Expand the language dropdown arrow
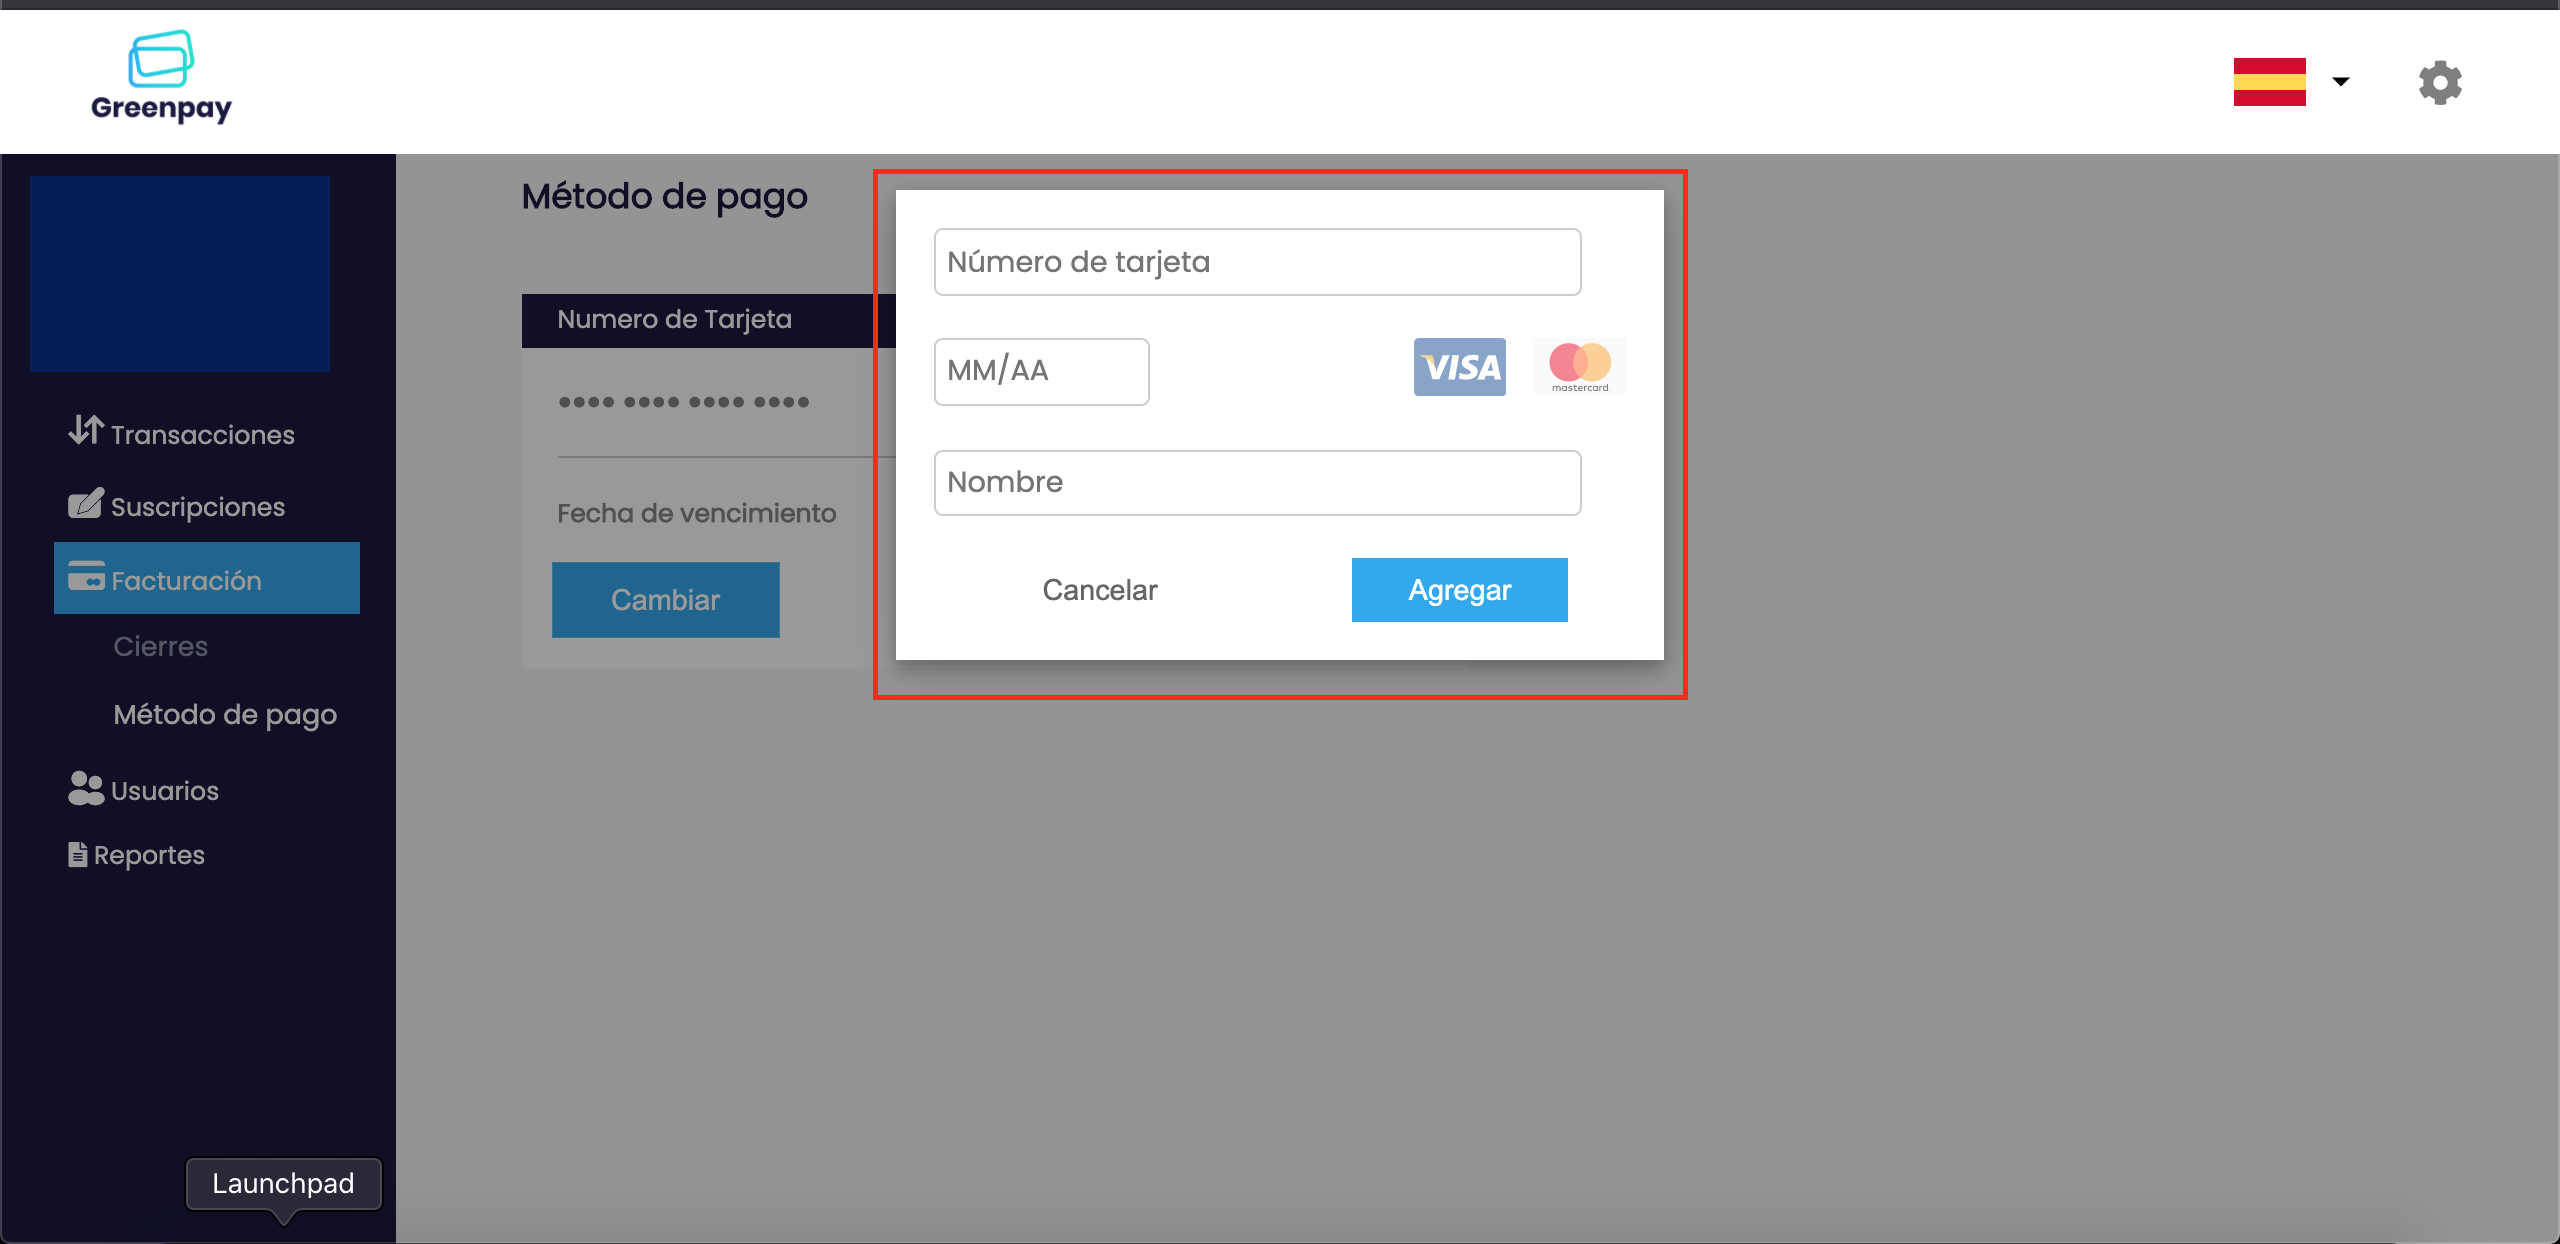2560x1244 pixels. tap(2341, 82)
